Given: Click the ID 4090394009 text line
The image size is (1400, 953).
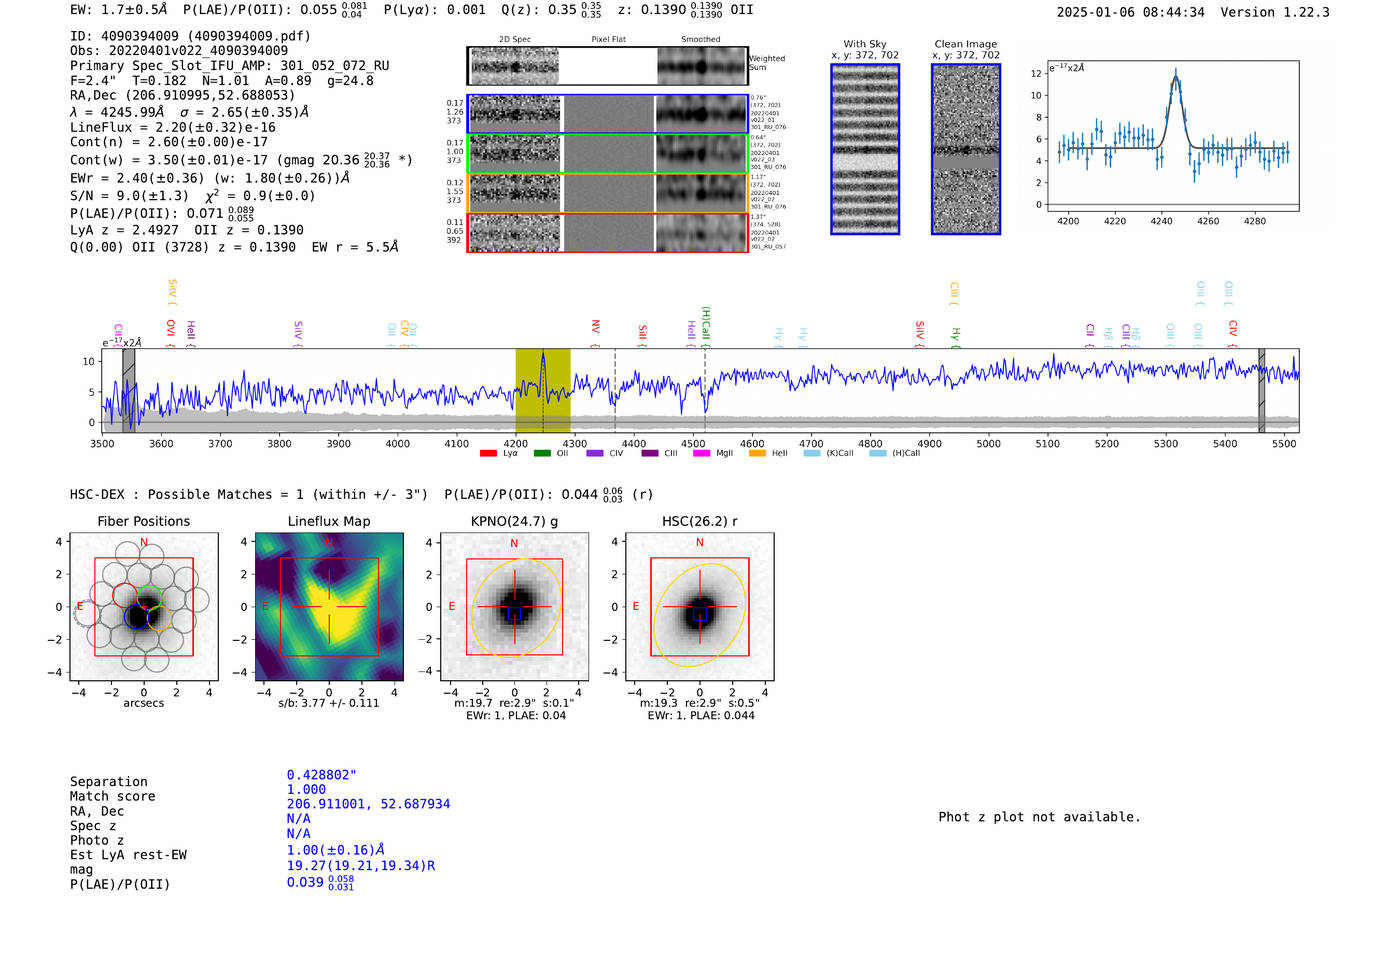Looking at the screenshot, I should [x=190, y=36].
